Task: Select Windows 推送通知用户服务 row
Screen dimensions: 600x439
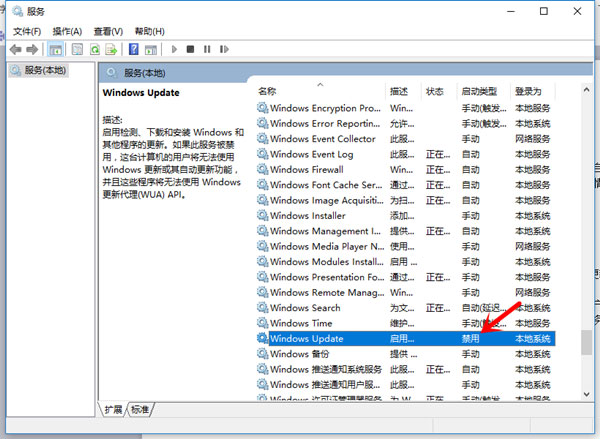Action: pyautogui.click(x=406, y=385)
